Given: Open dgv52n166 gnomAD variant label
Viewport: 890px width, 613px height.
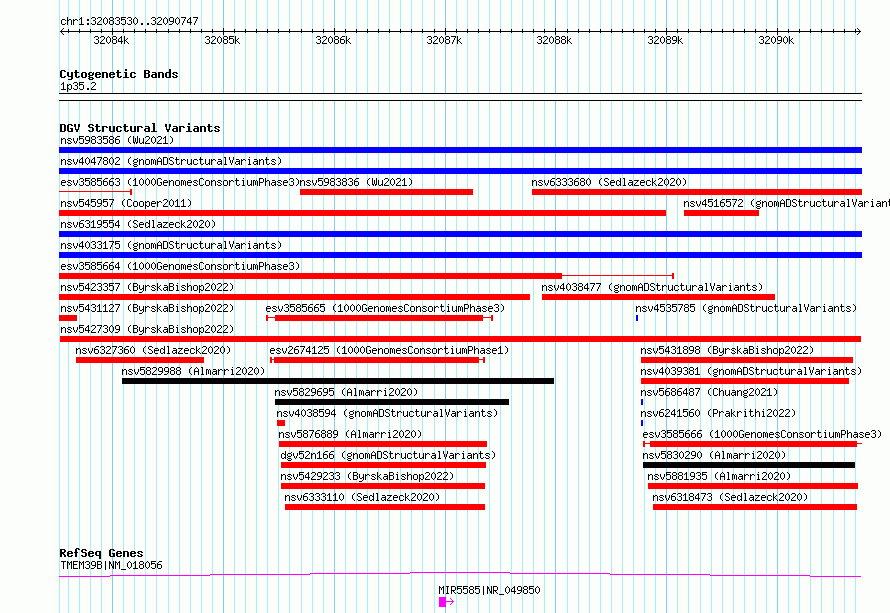Looking at the screenshot, I should tap(388, 455).
